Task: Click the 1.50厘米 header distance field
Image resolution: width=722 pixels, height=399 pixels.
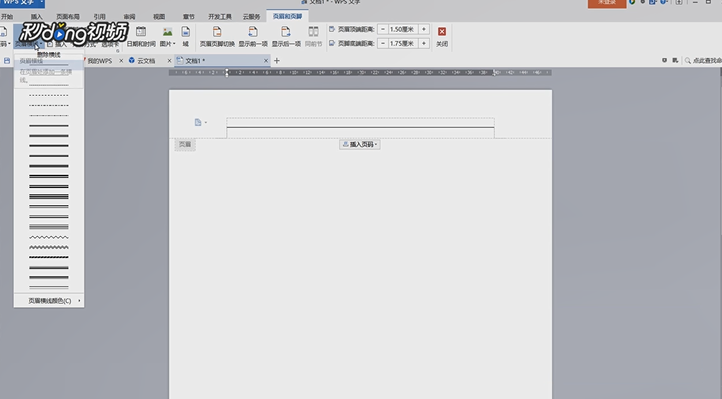Action: click(x=403, y=29)
